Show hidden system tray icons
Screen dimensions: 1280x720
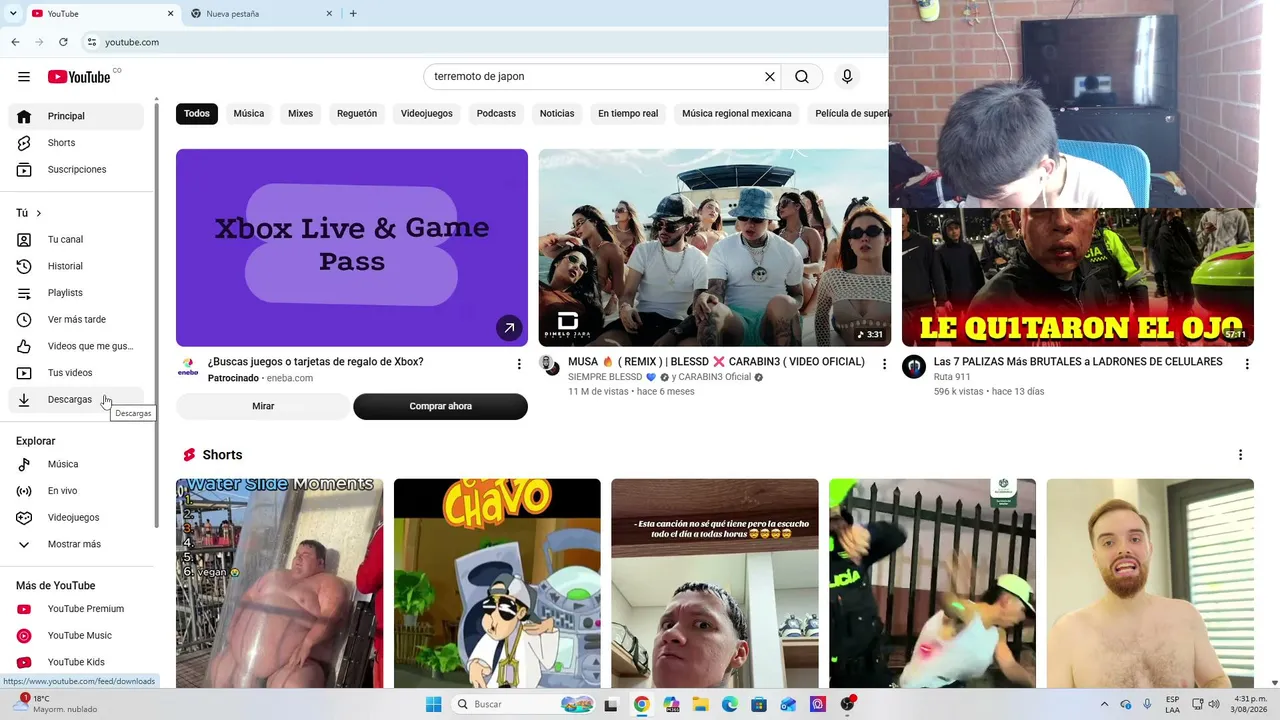click(x=1104, y=704)
